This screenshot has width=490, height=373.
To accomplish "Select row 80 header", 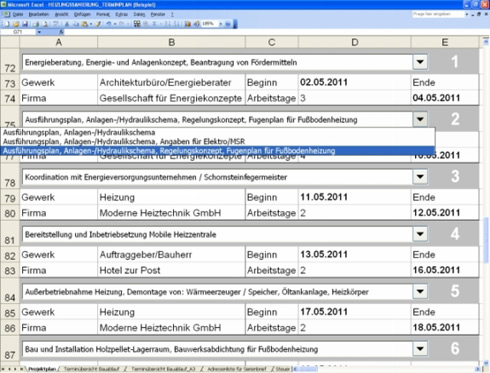I will click(x=10, y=213).
